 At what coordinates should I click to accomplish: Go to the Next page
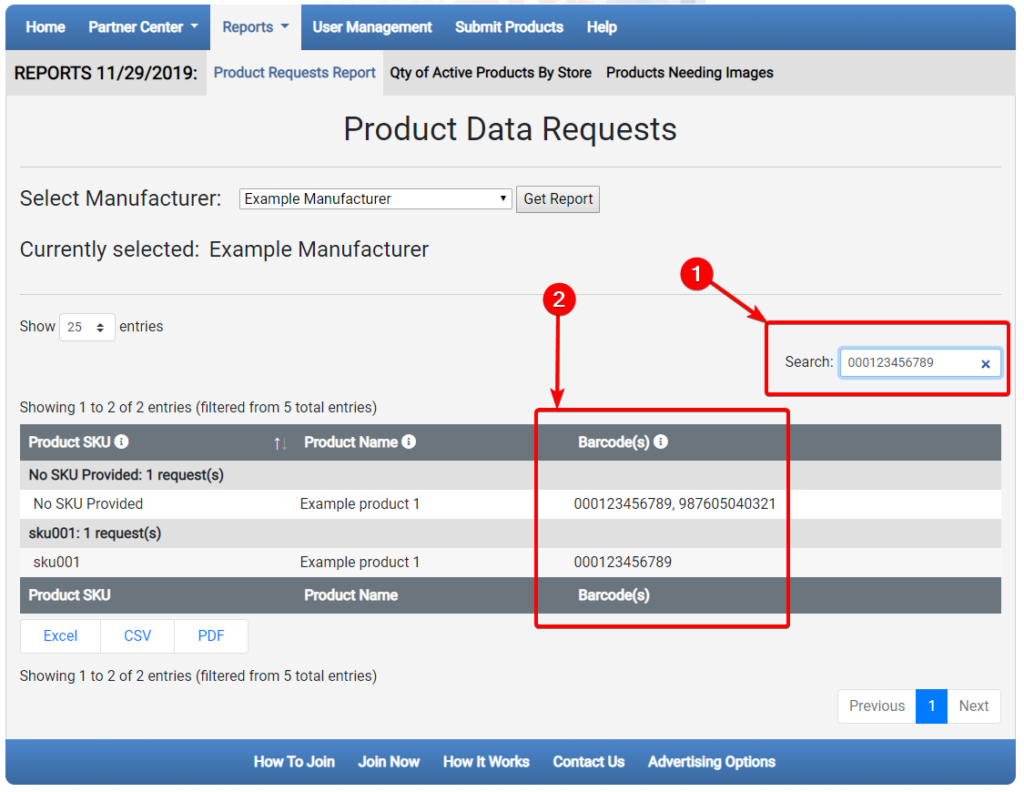(974, 706)
